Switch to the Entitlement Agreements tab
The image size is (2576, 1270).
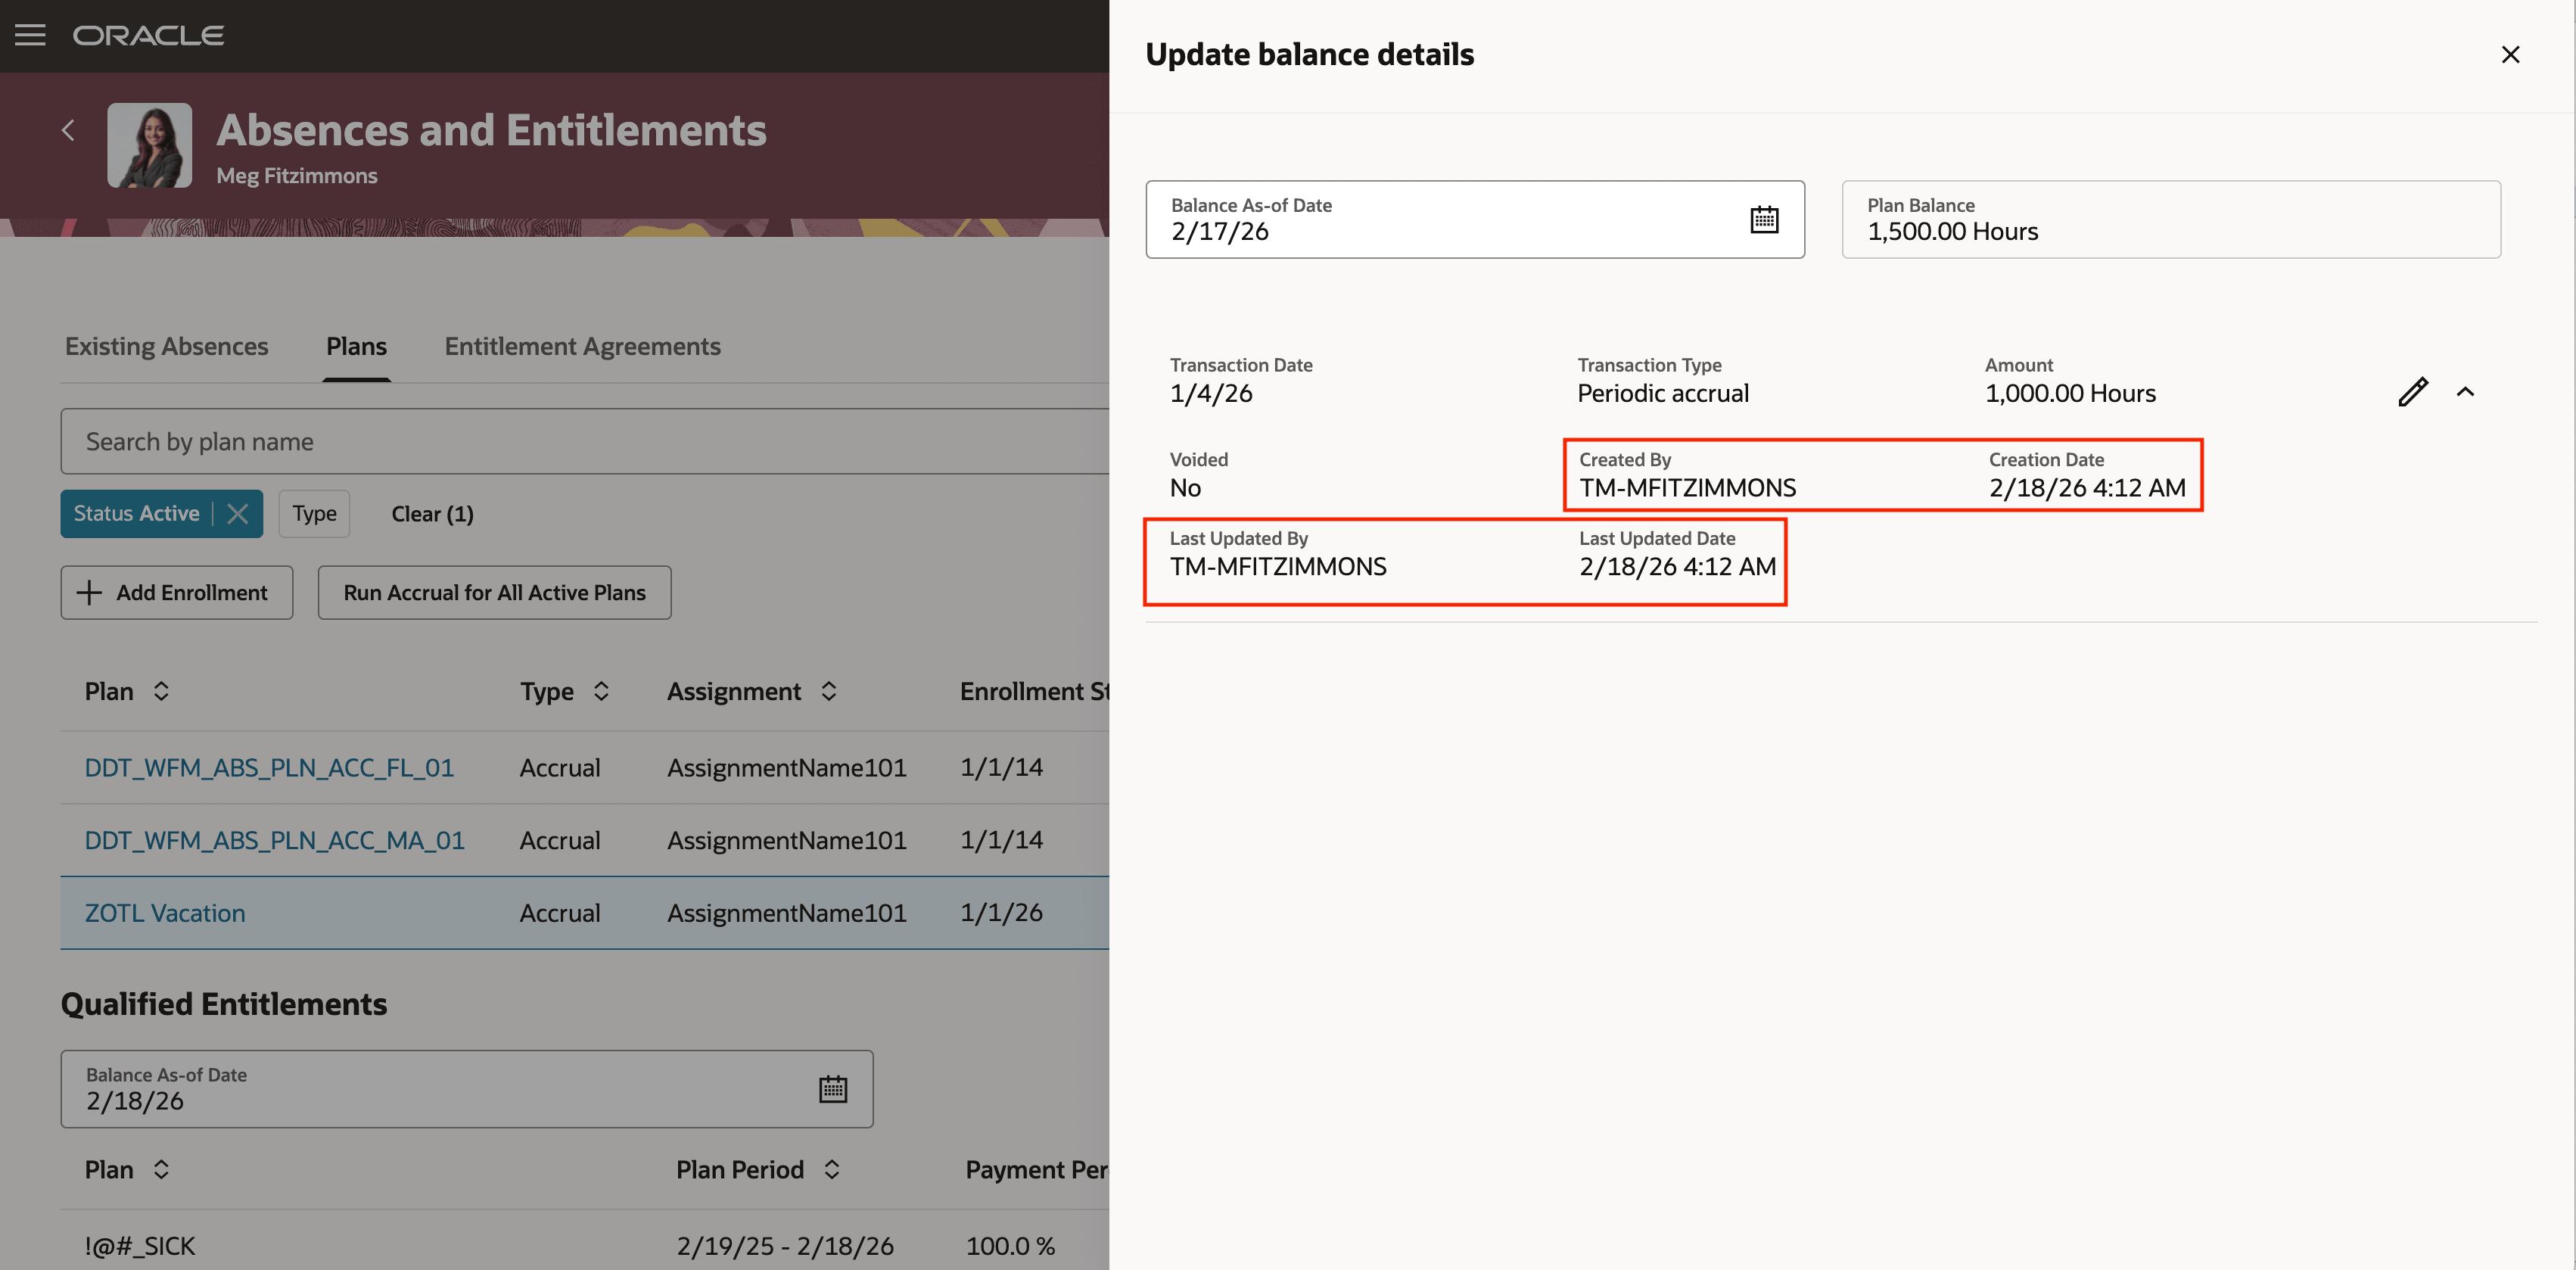[x=582, y=346]
